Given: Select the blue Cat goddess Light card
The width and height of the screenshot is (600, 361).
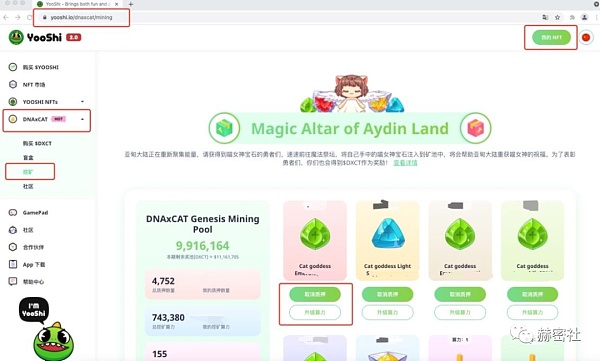Looking at the screenshot, I should click(388, 240).
